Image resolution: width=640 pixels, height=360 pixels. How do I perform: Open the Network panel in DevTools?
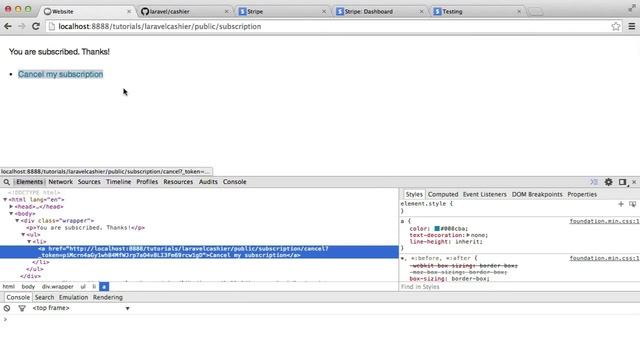[x=60, y=182]
